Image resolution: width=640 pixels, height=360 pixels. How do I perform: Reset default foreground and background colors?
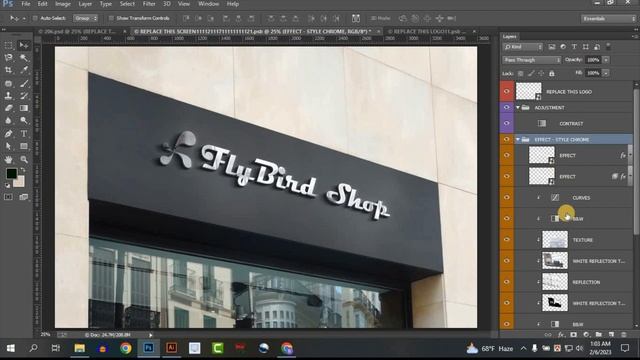(7, 186)
